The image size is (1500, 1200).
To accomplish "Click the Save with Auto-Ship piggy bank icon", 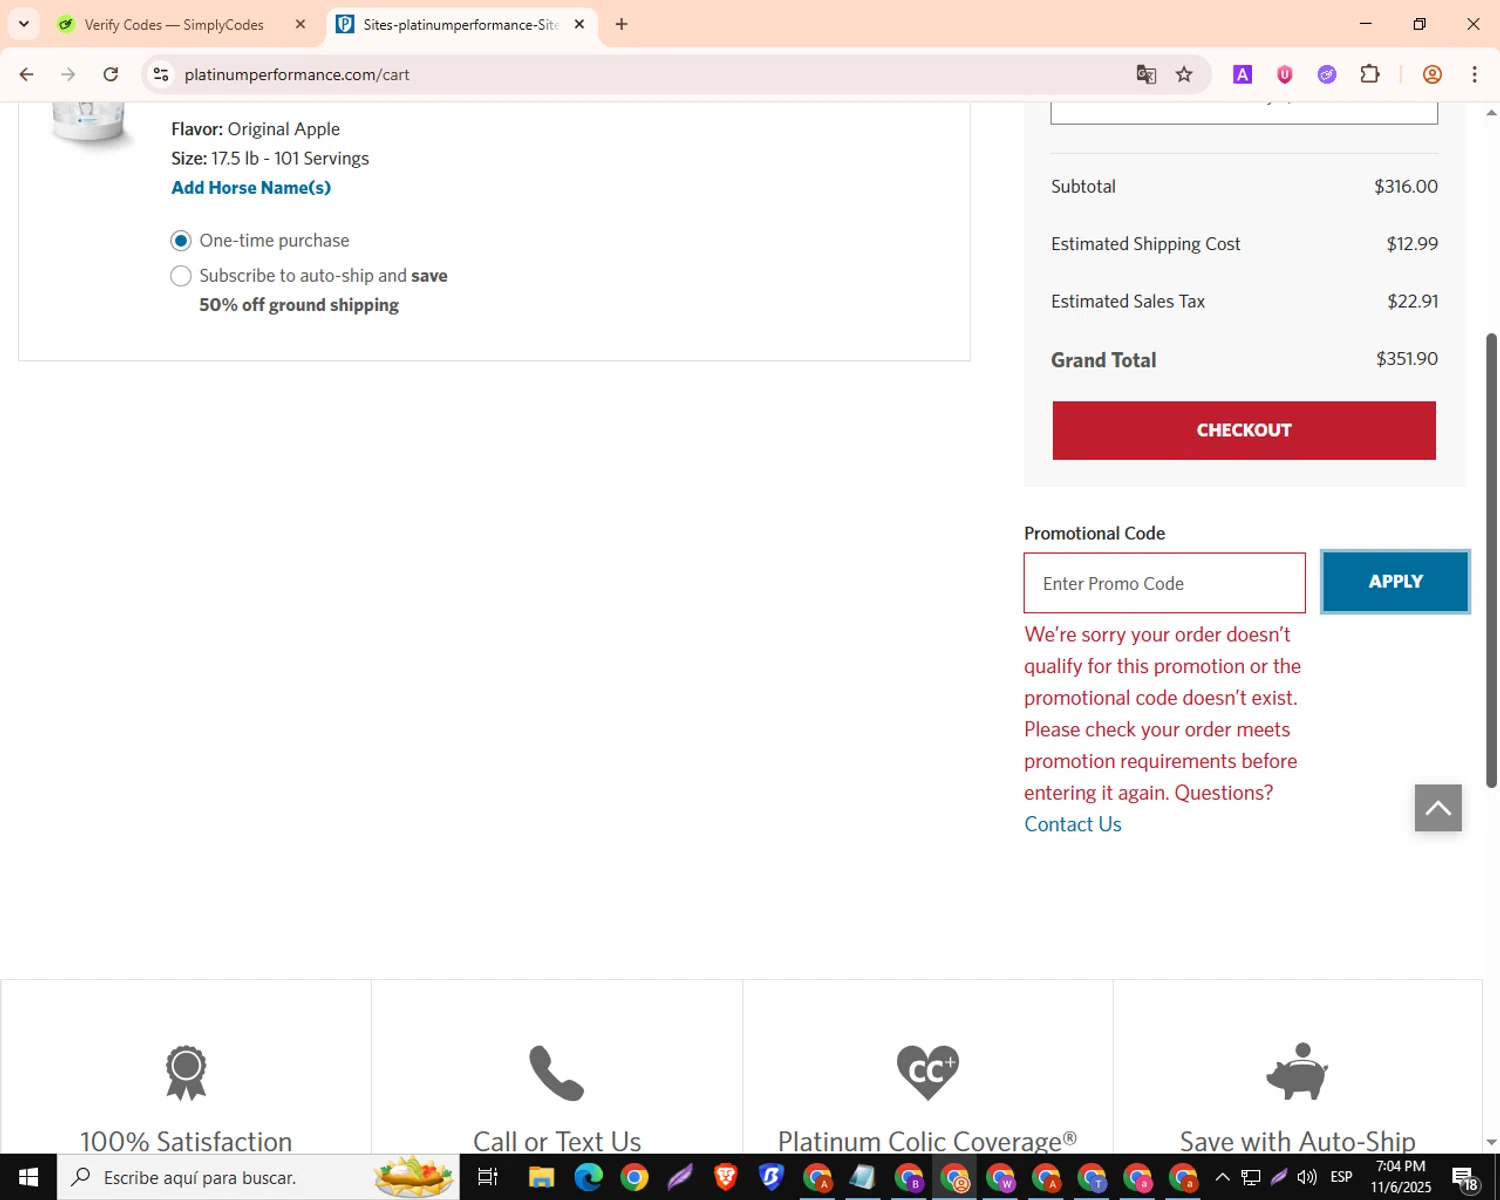I will point(1297,1071).
